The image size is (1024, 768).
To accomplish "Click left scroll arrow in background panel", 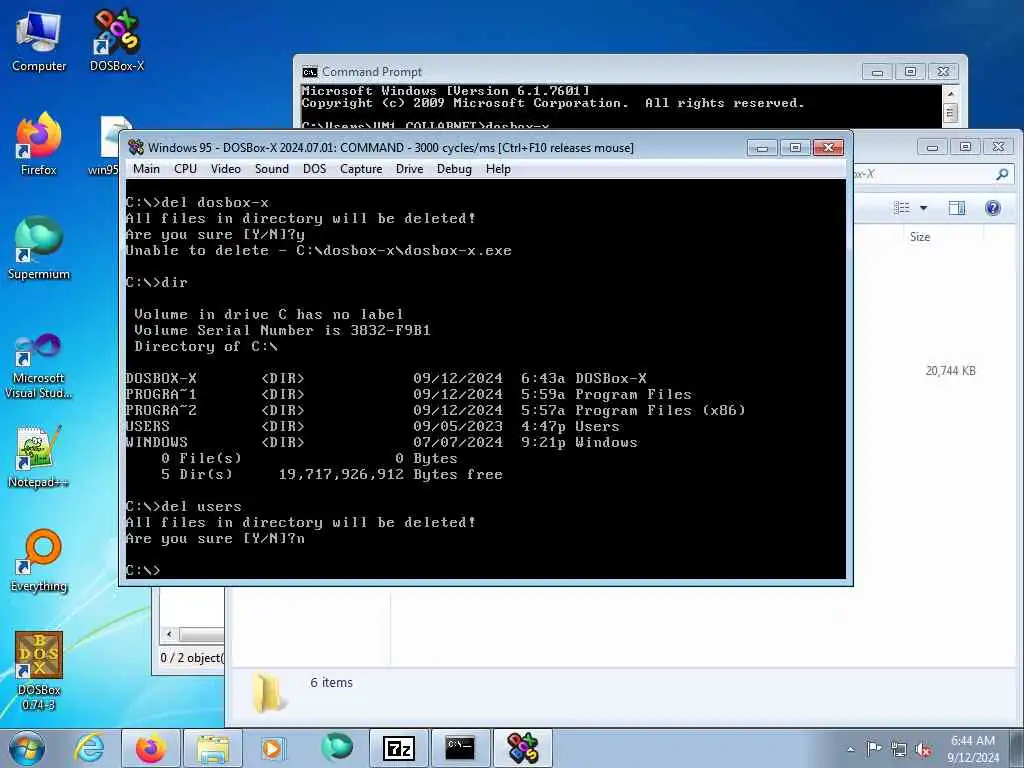I will pos(169,634).
